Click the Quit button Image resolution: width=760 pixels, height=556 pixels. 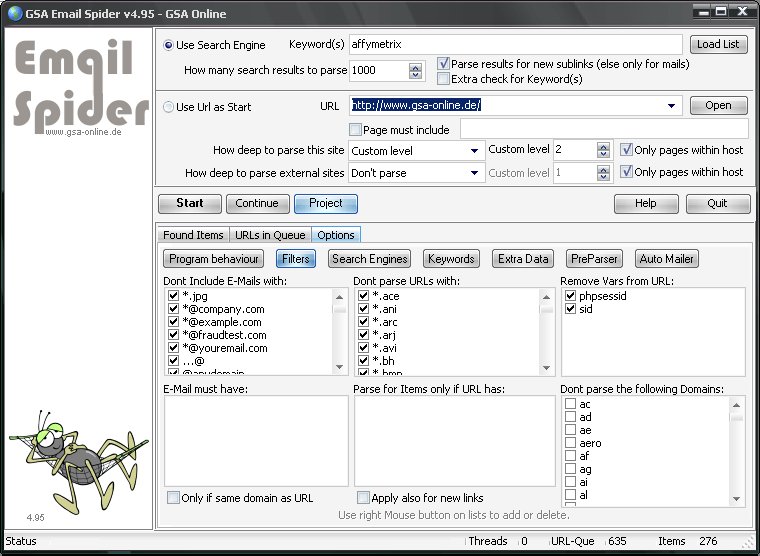point(718,204)
